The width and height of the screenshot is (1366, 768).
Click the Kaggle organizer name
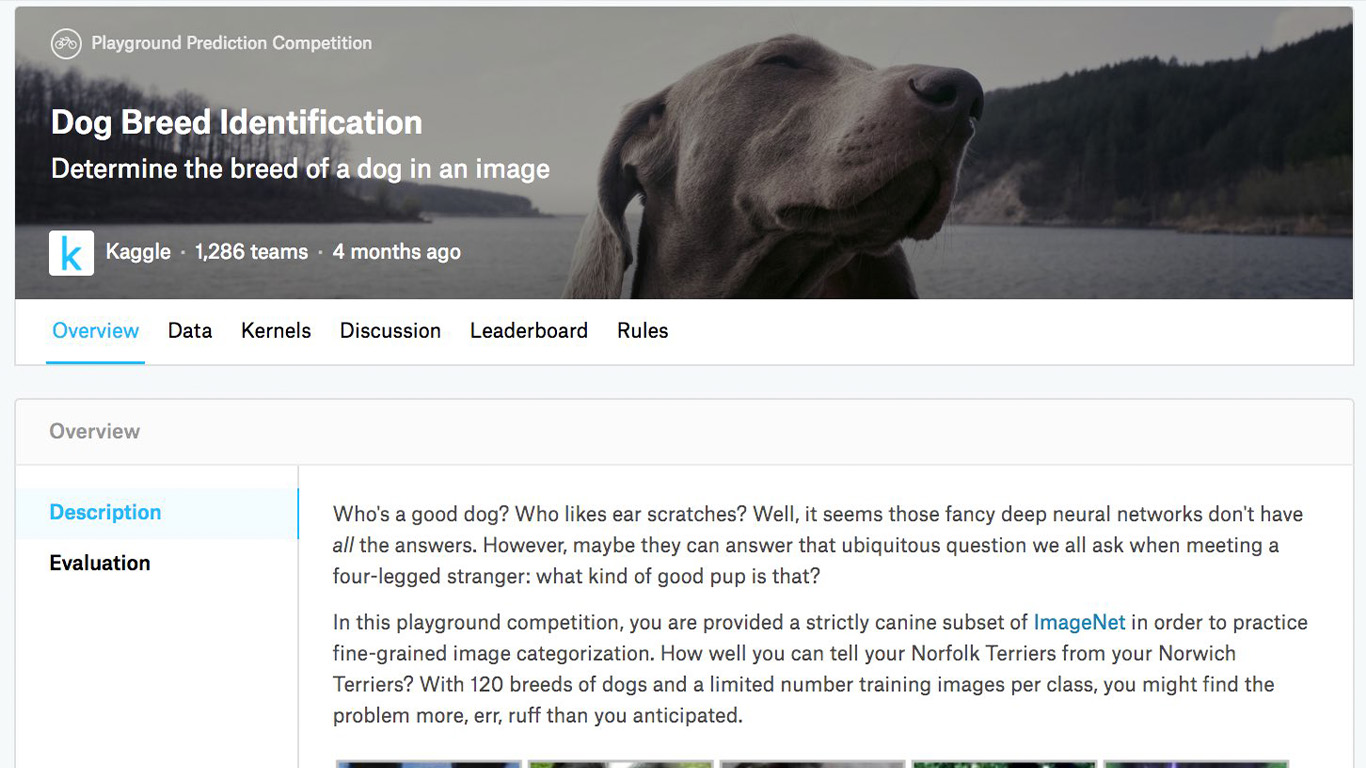[138, 252]
